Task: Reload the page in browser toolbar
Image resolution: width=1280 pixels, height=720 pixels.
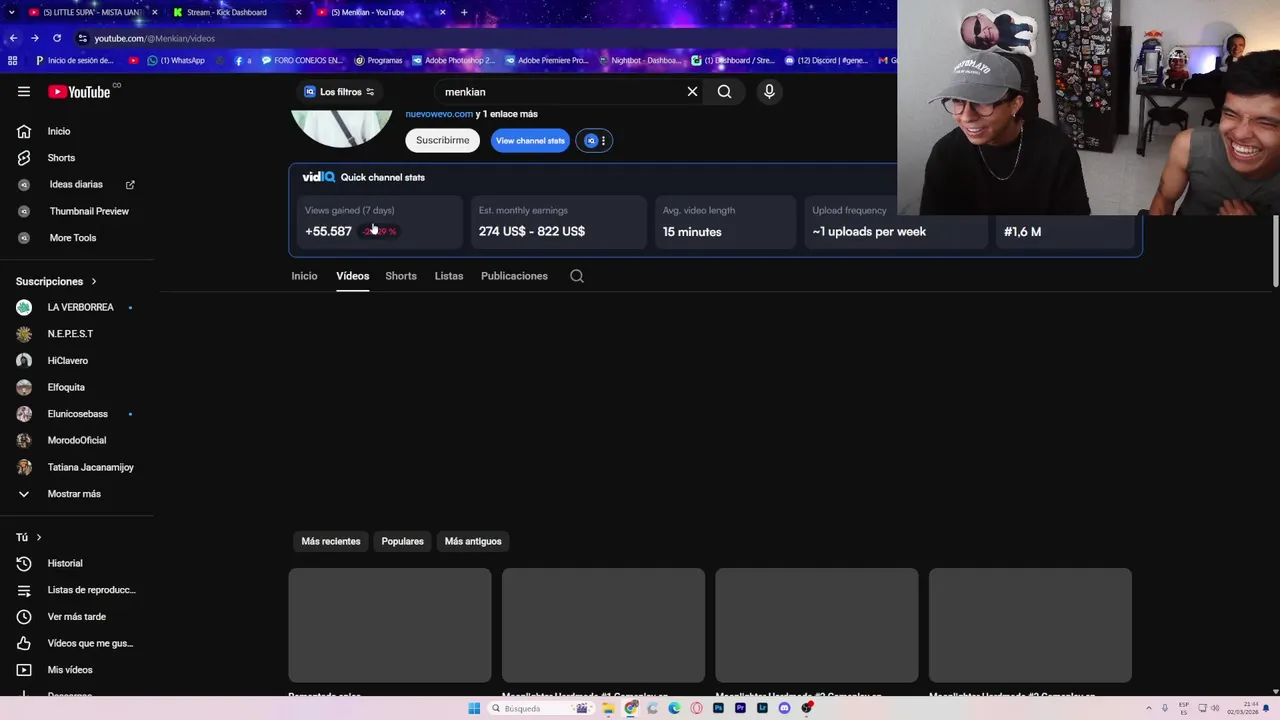Action: [x=57, y=38]
